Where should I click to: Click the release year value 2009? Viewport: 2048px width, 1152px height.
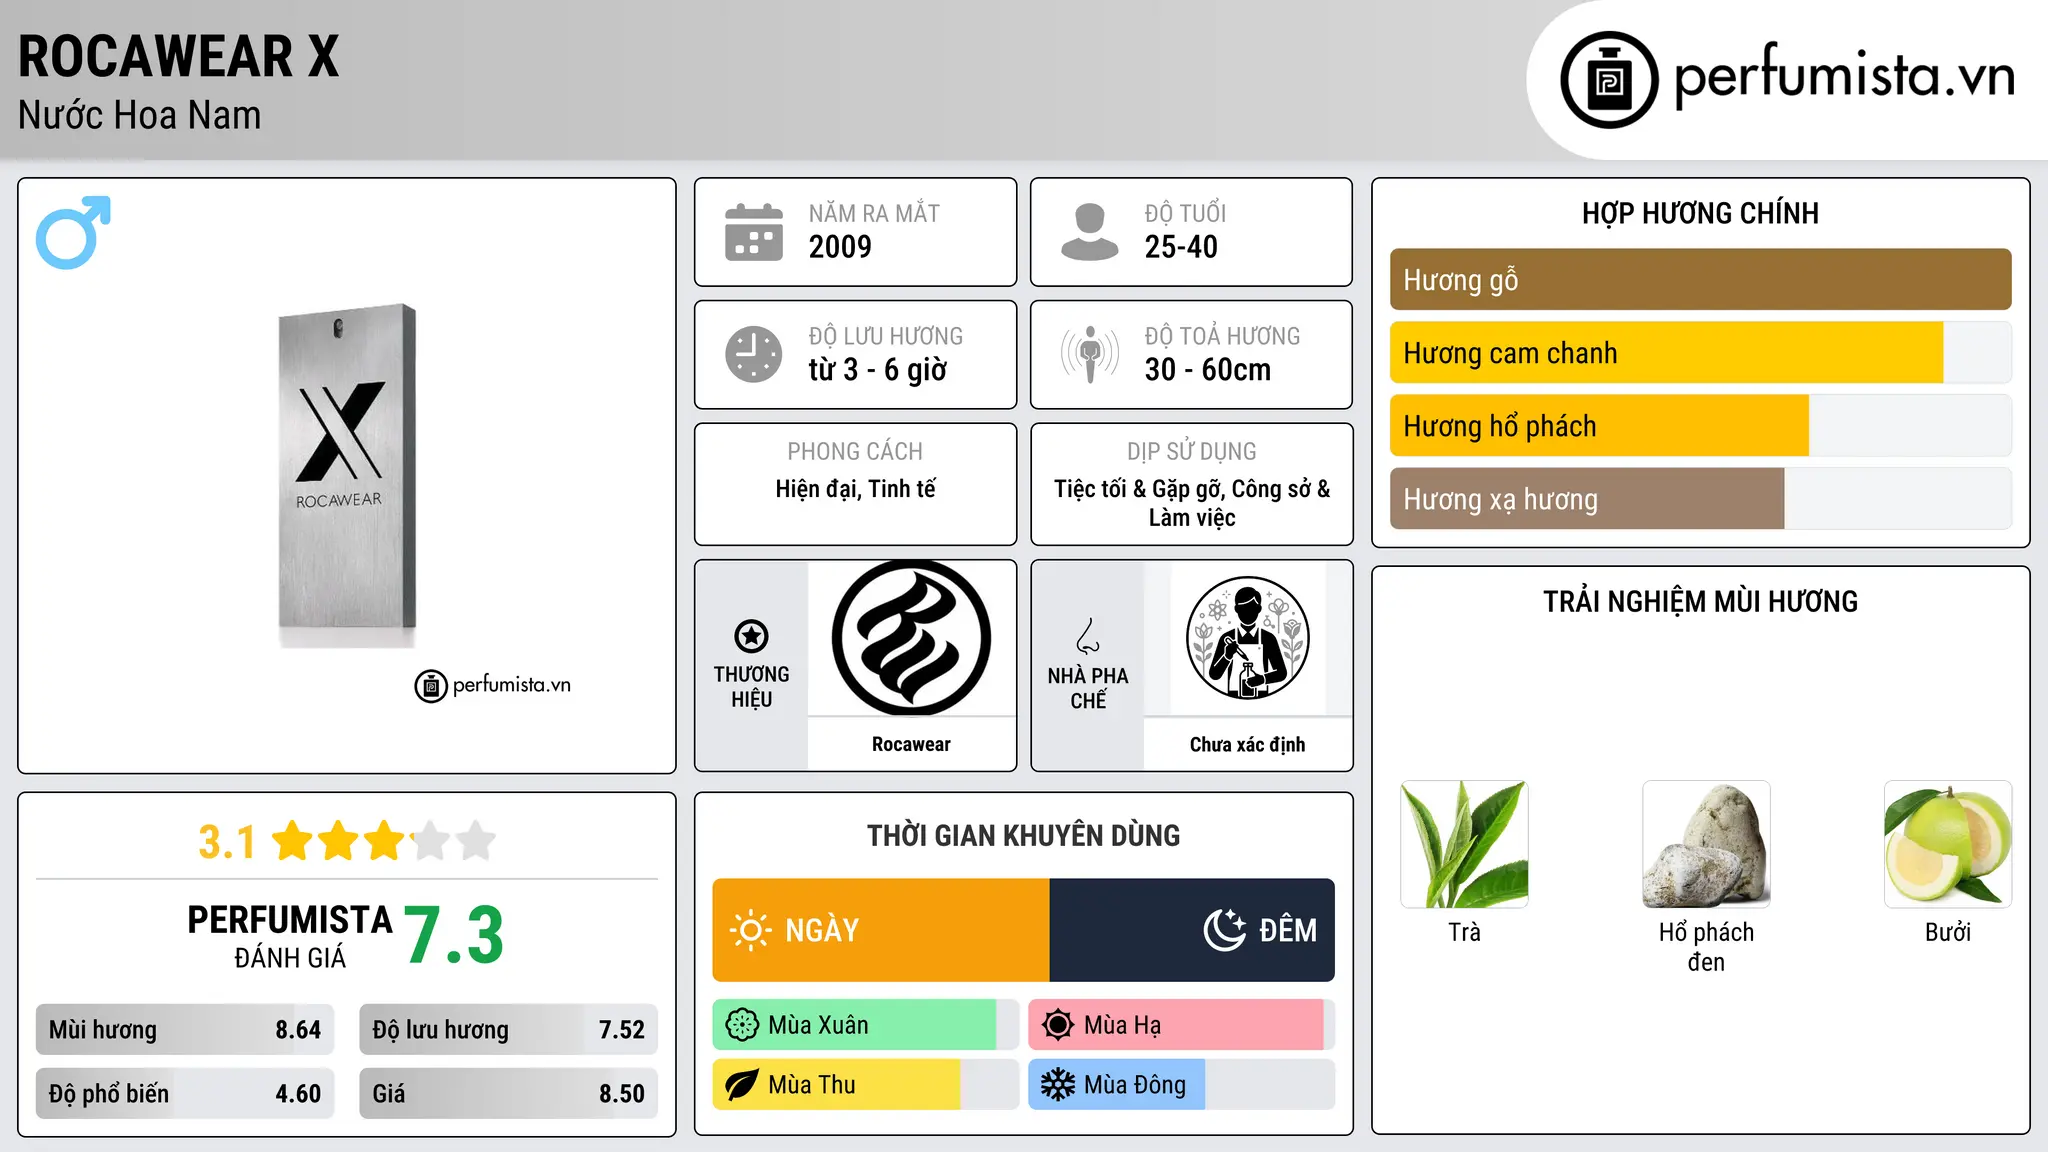840,247
